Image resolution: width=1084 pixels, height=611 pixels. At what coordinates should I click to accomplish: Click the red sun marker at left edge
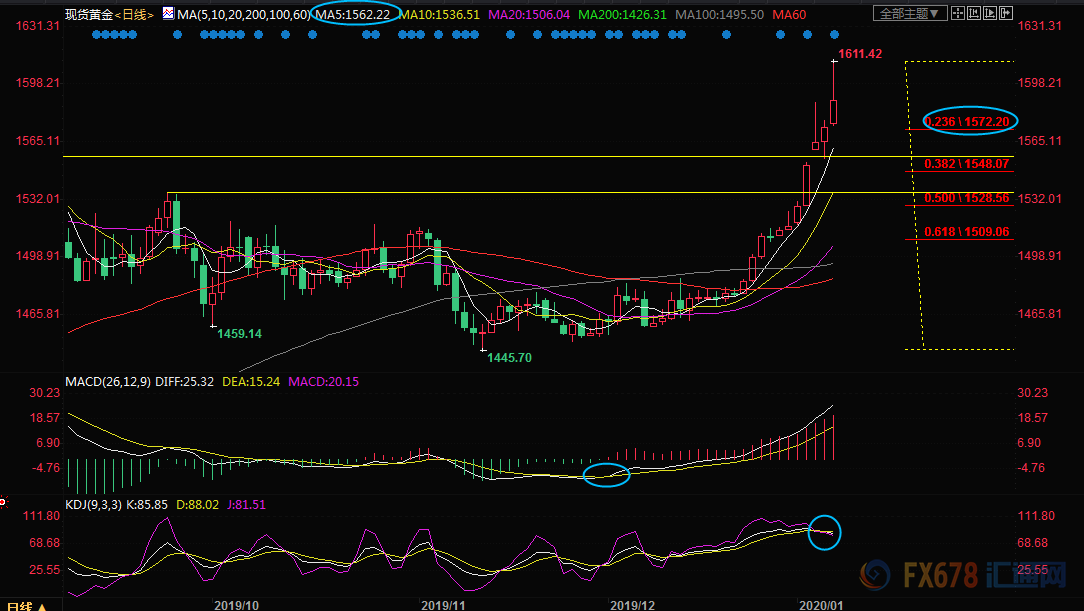click(3, 501)
